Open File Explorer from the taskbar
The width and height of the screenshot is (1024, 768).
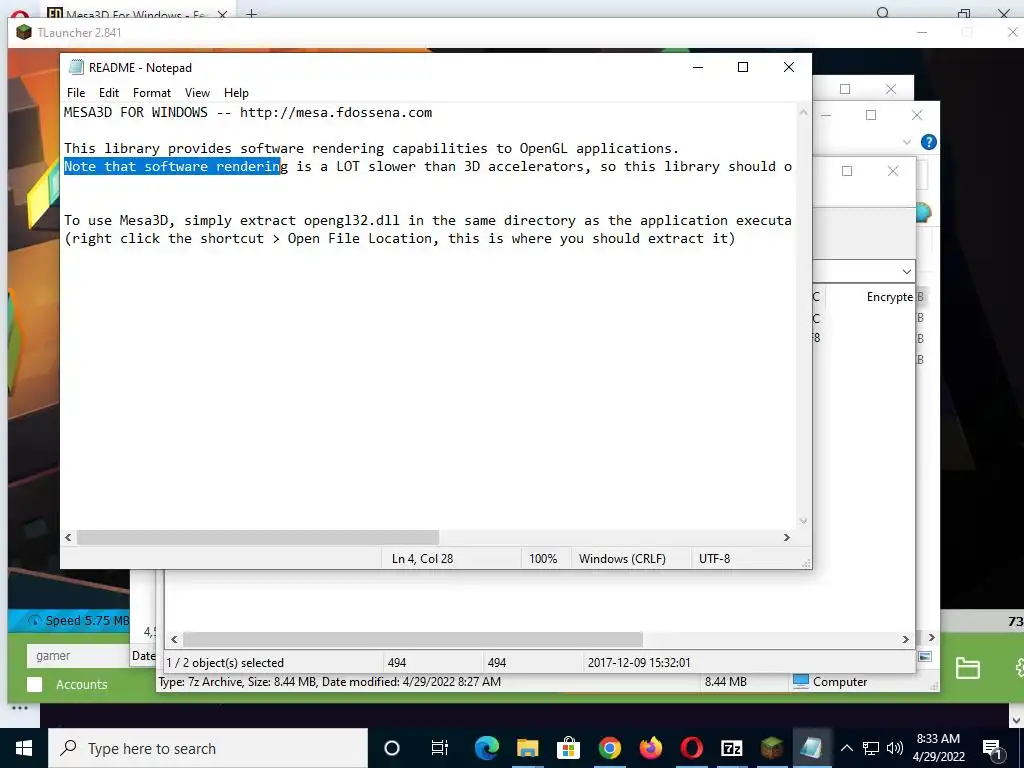coord(527,748)
